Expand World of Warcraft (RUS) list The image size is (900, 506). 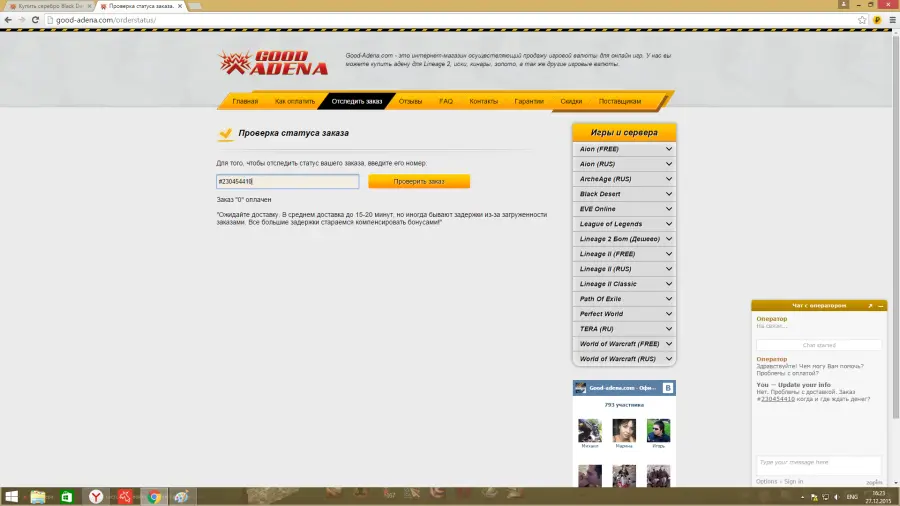click(x=624, y=359)
